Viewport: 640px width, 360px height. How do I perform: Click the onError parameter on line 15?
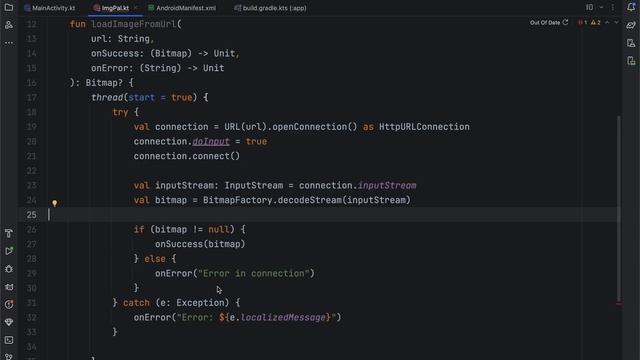point(109,68)
